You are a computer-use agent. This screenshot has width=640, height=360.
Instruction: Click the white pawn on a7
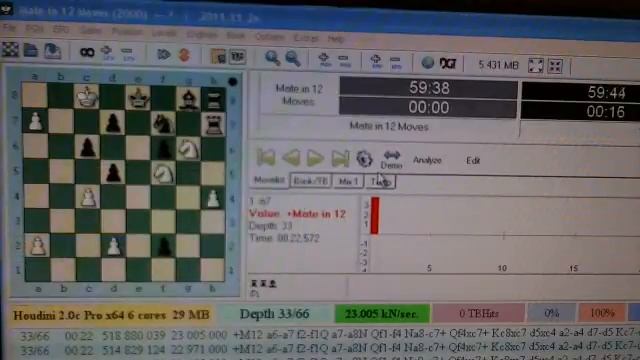click(36, 121)
